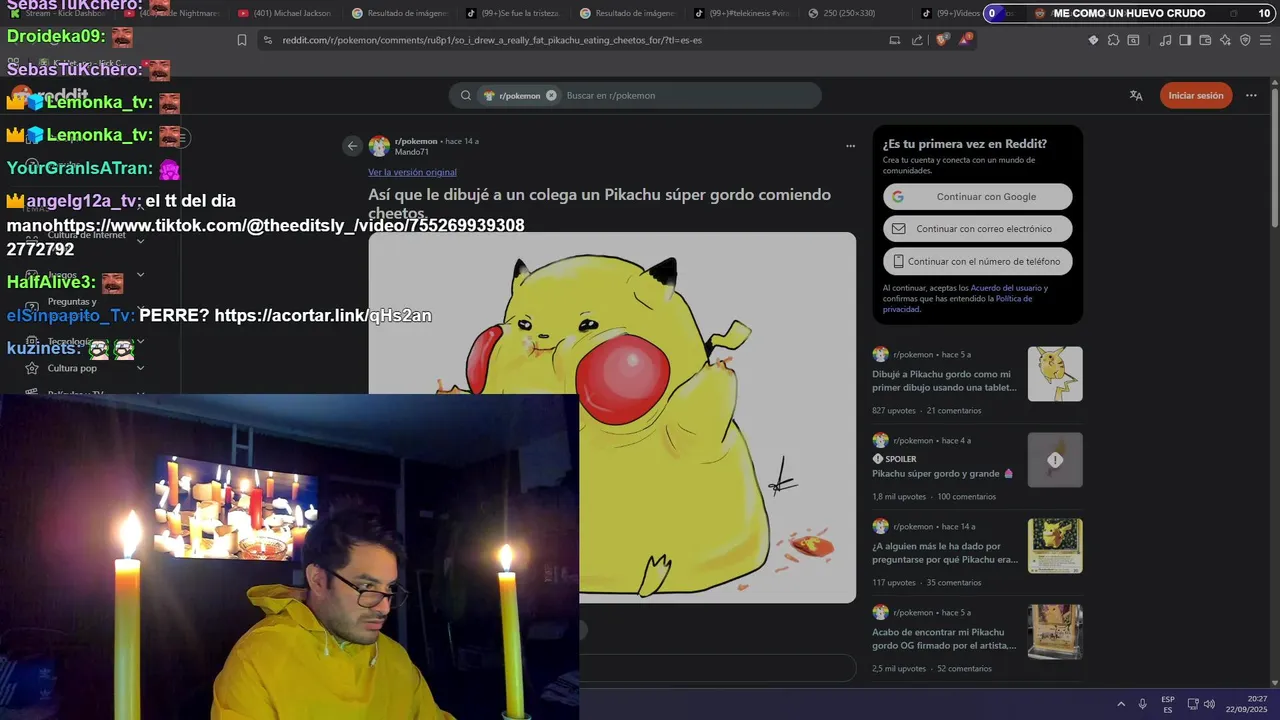
Task: Open the Brave VPN shield icon
Action: 1245,40
